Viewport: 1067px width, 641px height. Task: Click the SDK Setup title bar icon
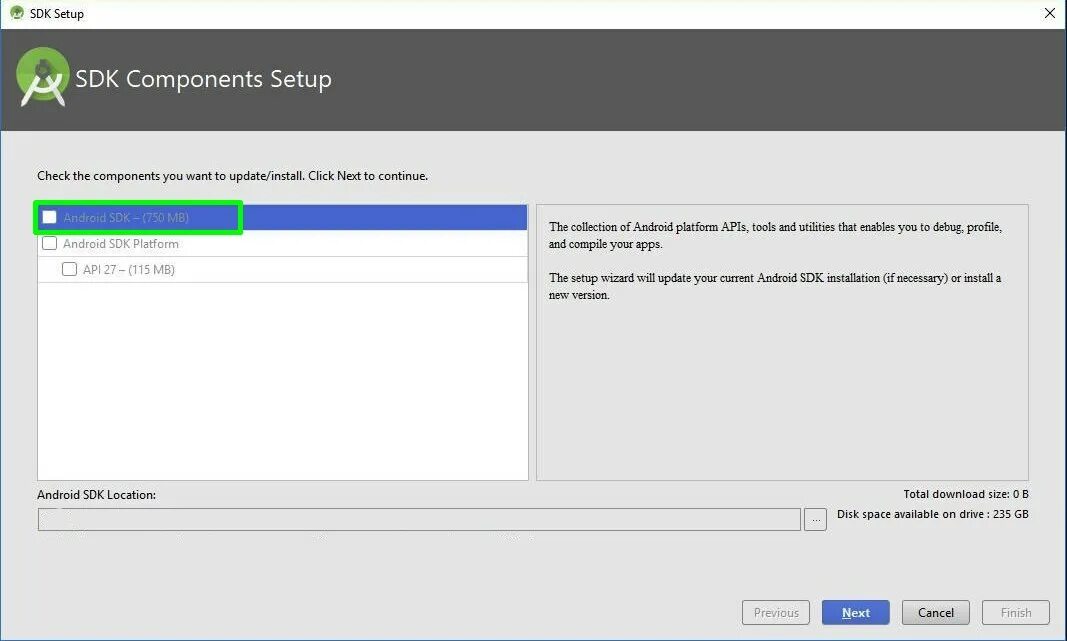[17, 13]
